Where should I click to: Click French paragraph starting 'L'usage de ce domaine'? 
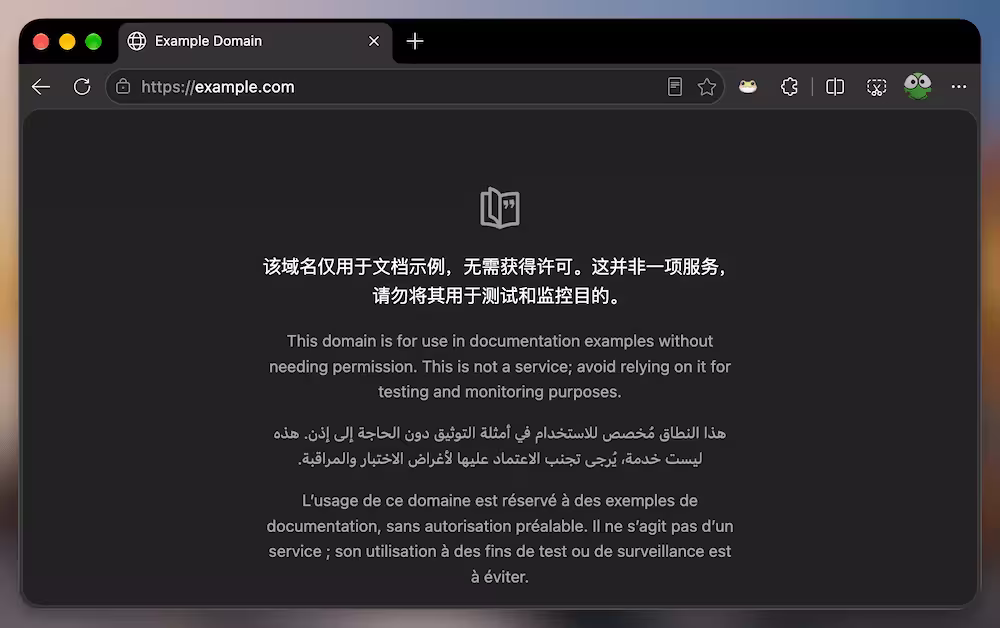499,539
